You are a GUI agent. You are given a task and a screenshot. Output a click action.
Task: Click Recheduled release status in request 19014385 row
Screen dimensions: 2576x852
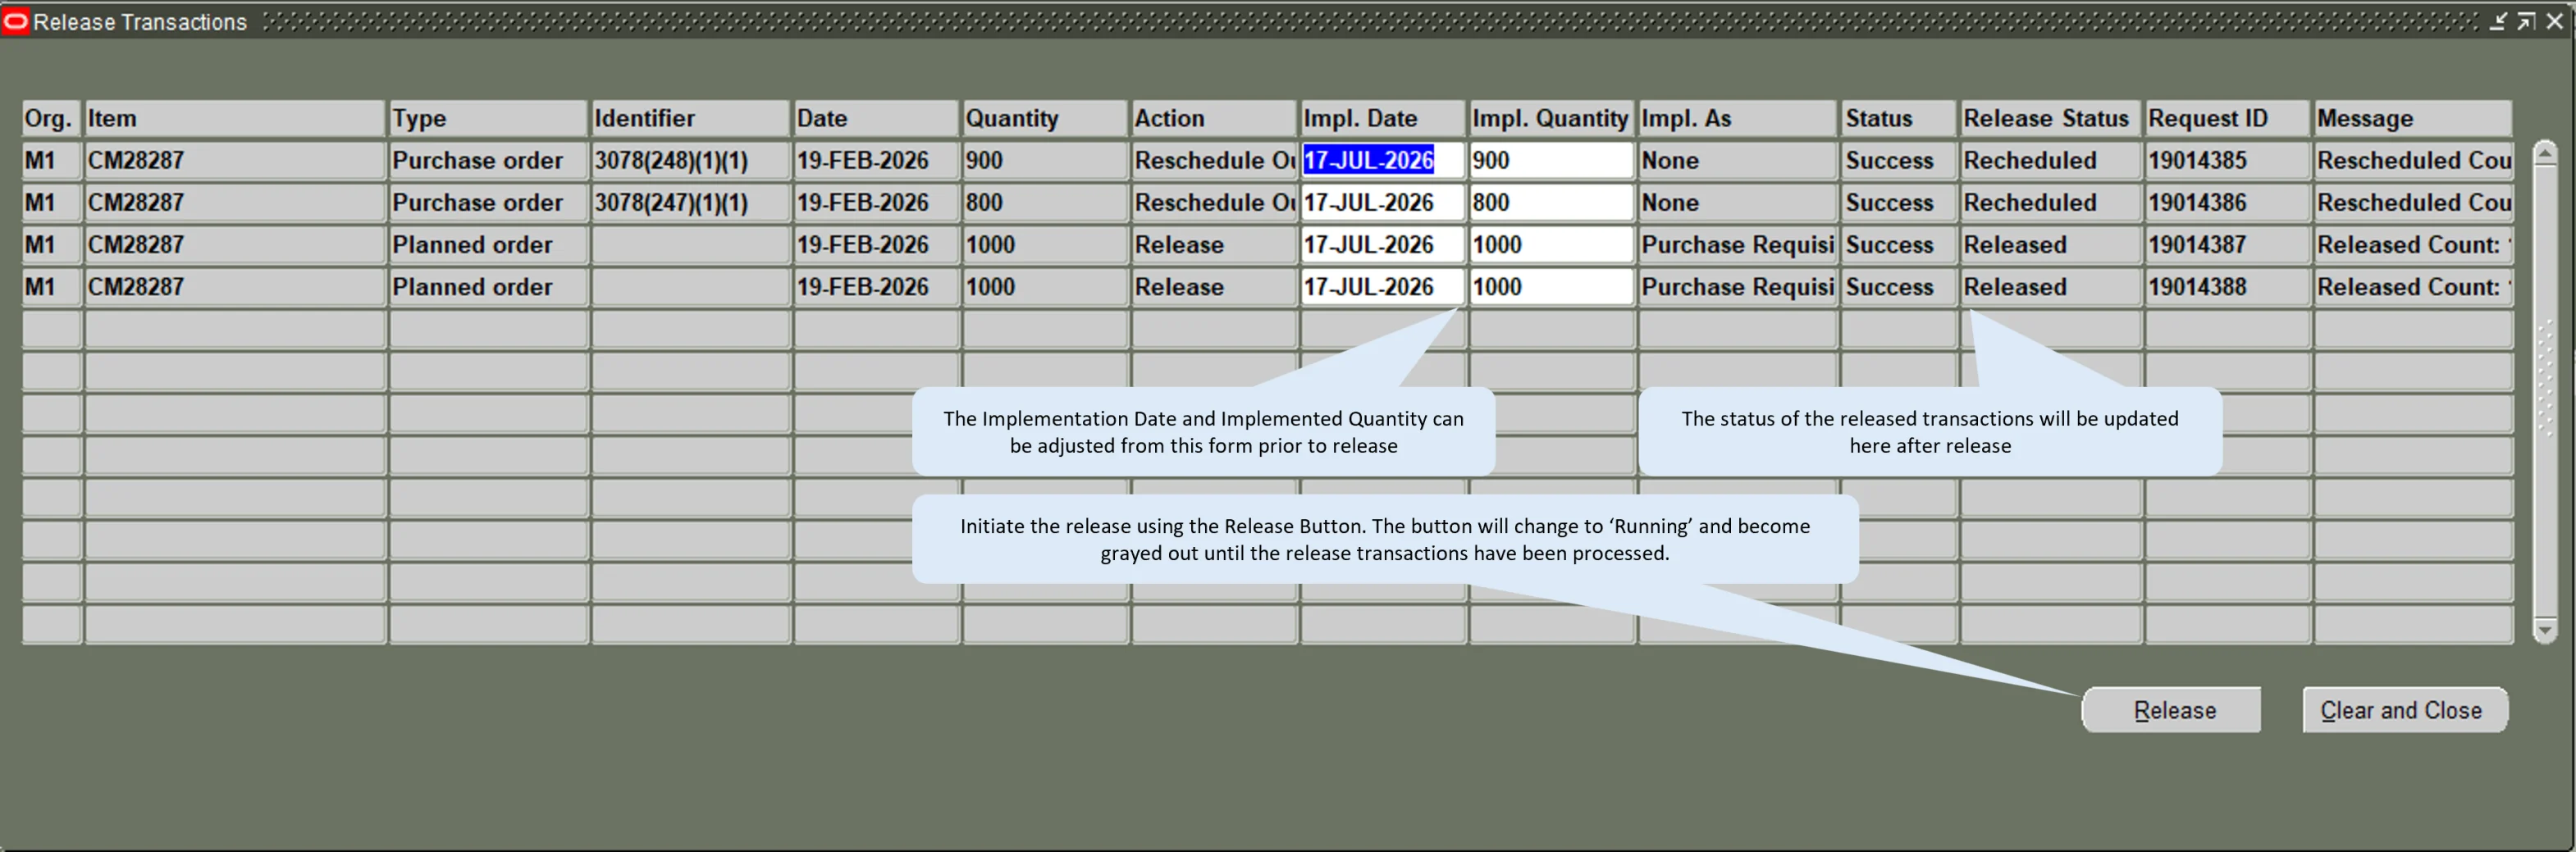[x=2051, y=160]
